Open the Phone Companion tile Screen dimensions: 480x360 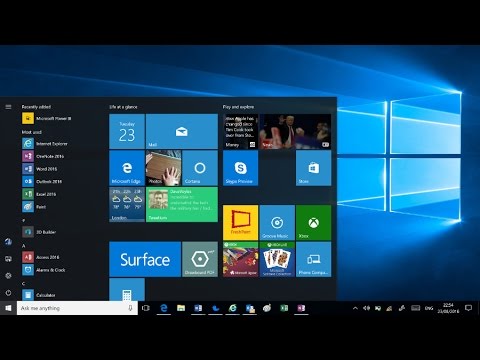pos(313,259)
